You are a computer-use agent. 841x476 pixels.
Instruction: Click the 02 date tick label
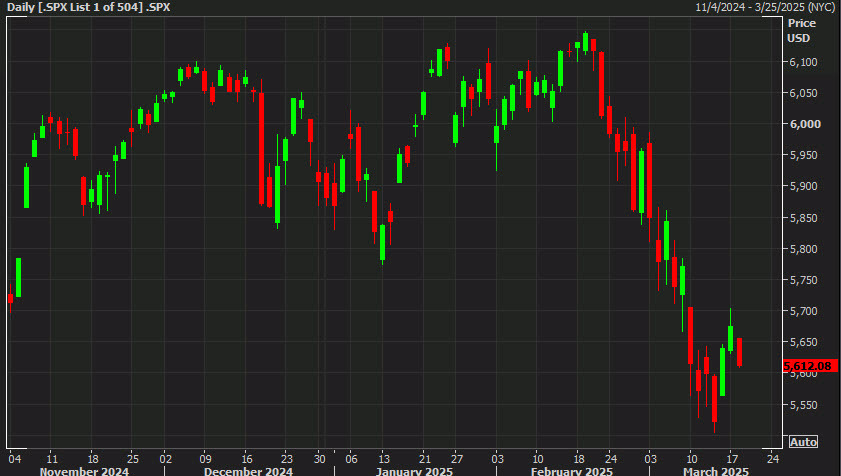pos(165,459)
